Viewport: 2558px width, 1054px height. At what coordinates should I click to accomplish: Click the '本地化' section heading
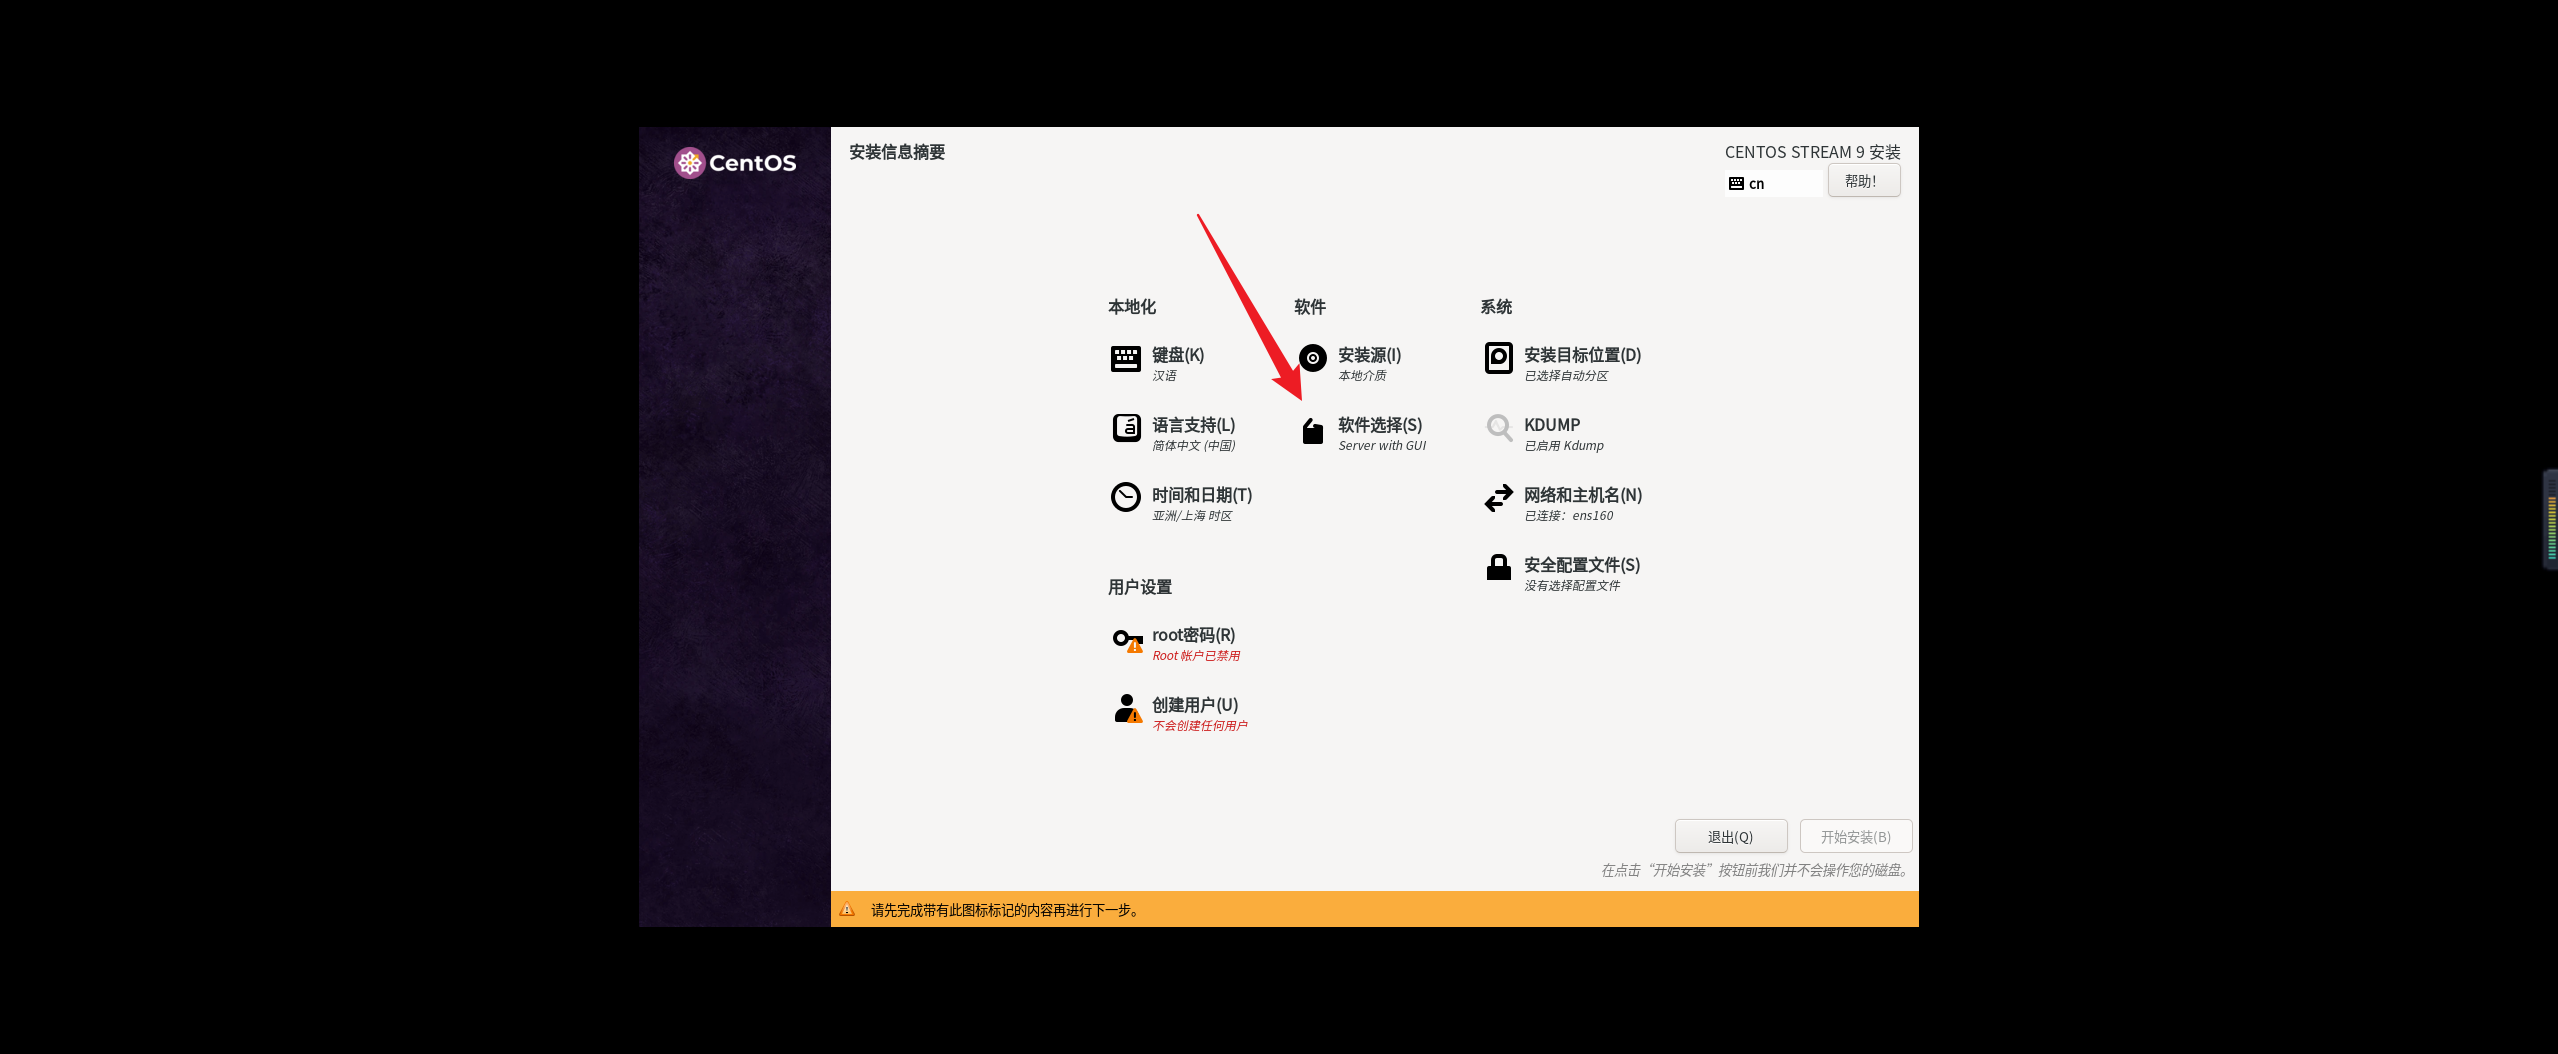click(1131, 307)
